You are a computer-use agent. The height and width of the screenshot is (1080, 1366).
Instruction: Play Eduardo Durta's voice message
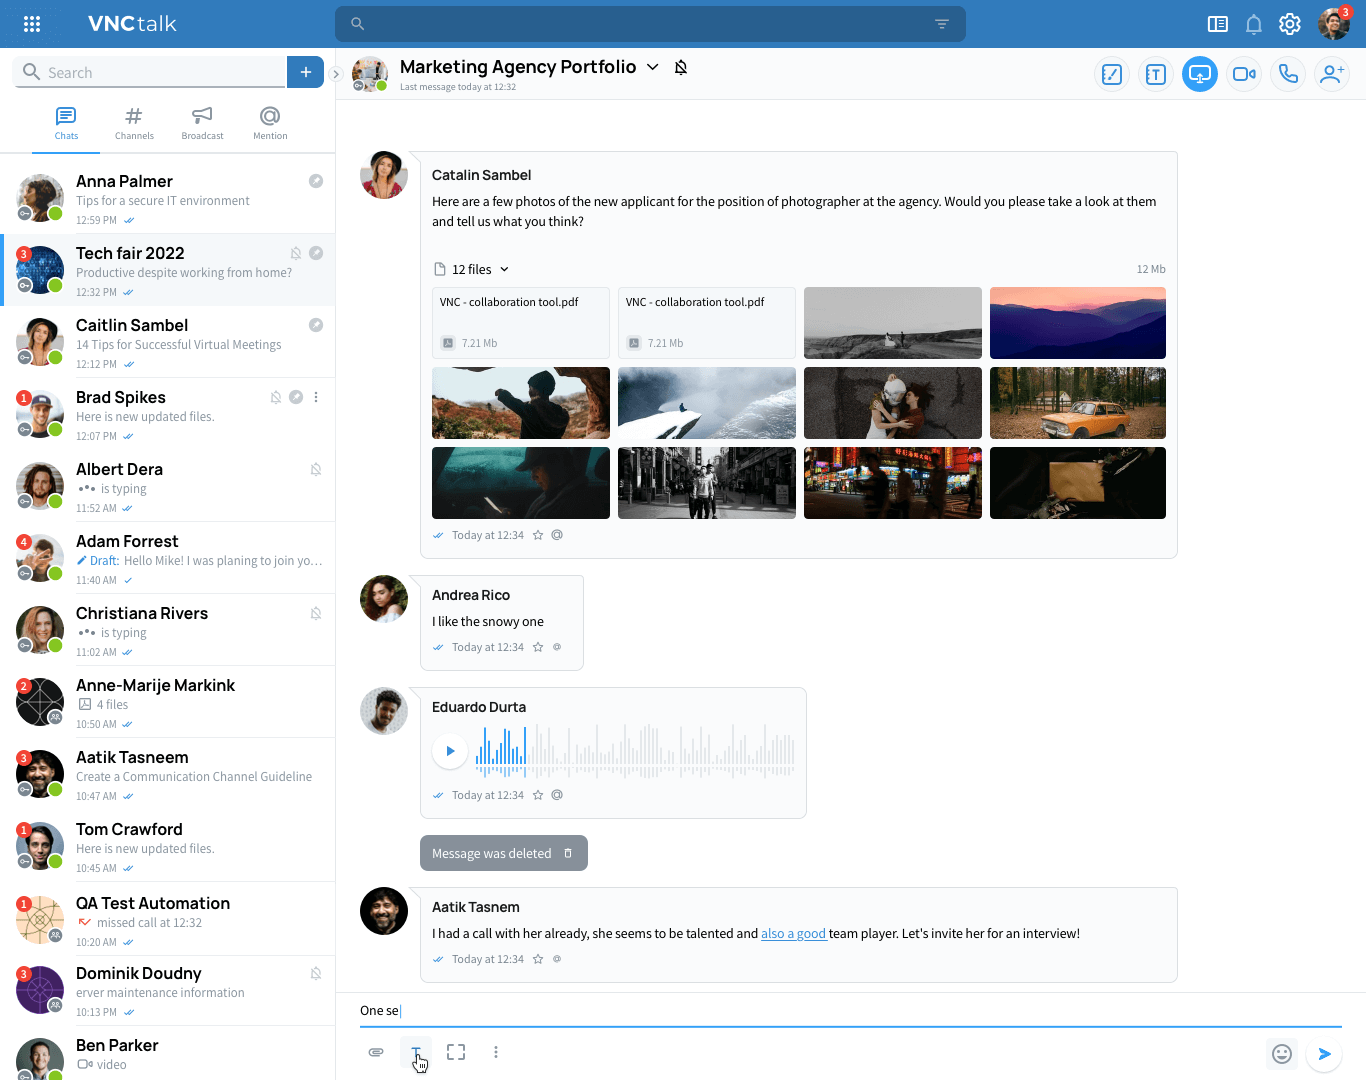click(450, 751)
